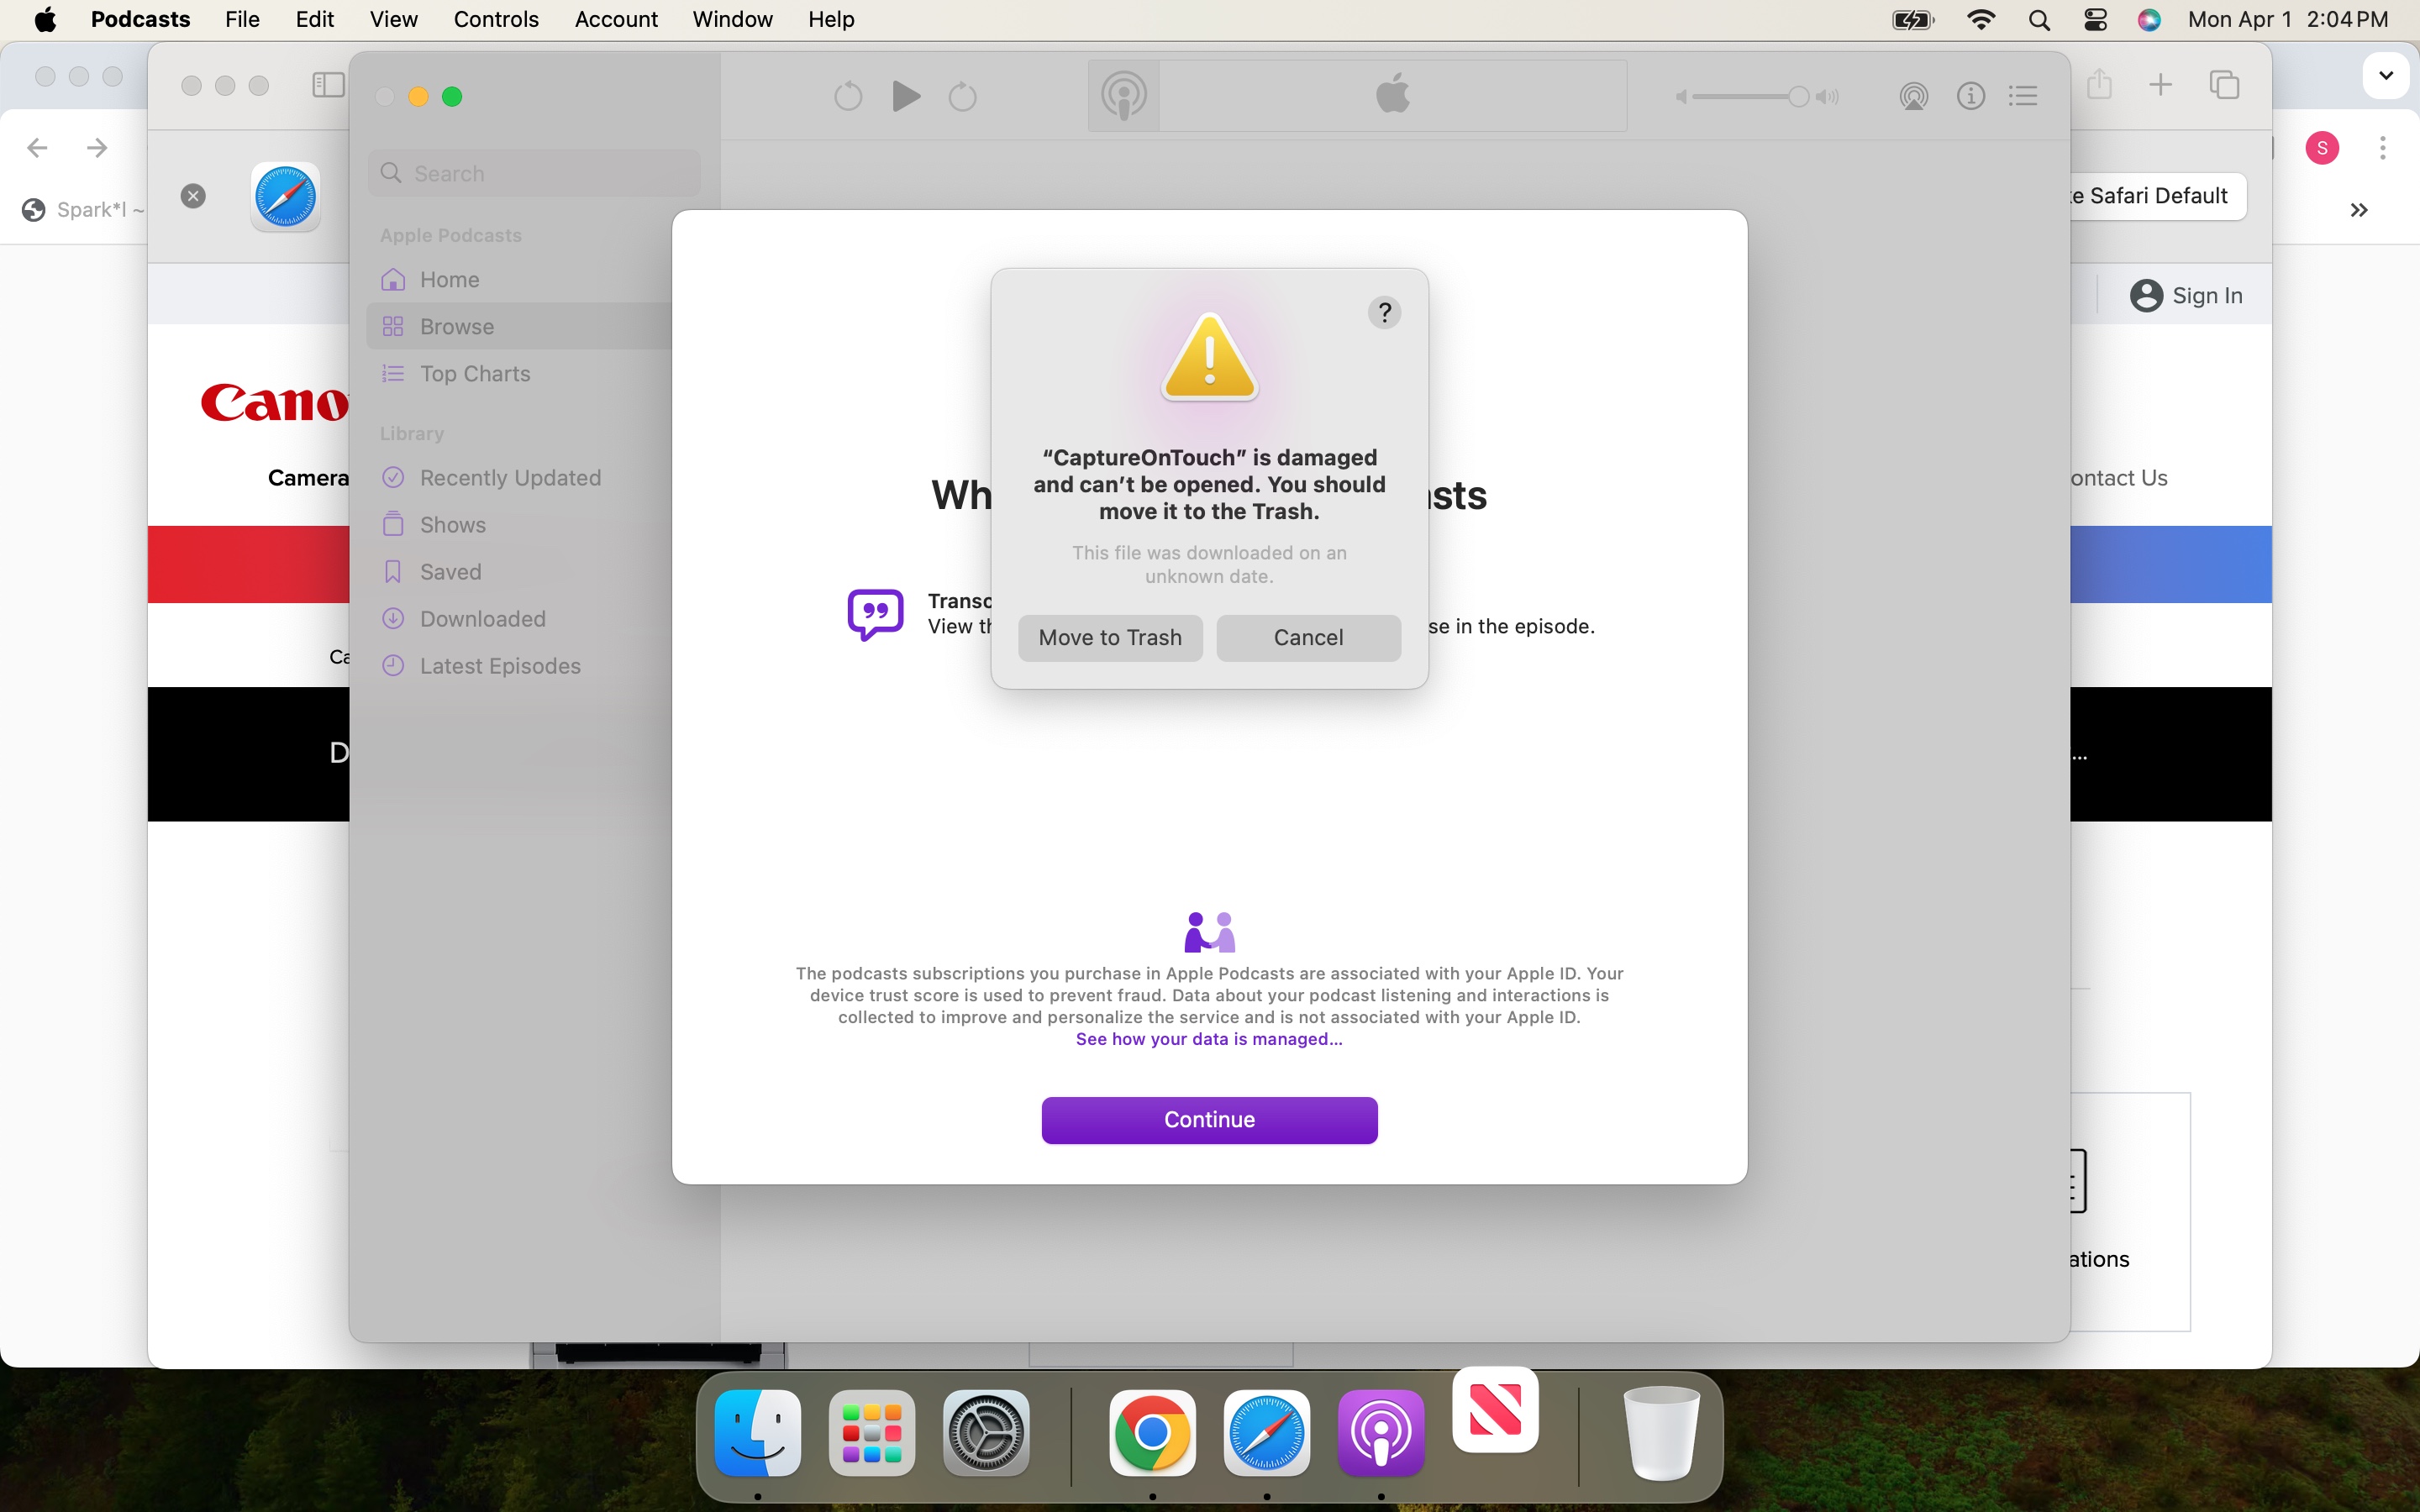
Task: Open Control Center in the menu bar
Action: (2094, 19)
